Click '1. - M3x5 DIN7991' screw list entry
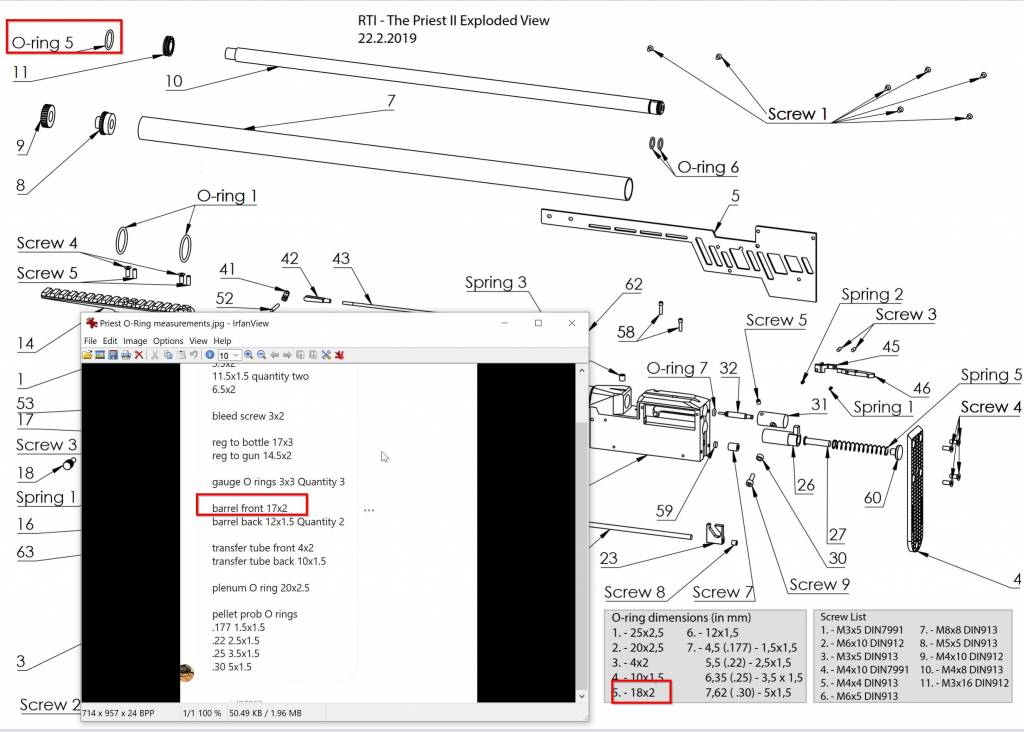Image resolution: width=1024 pixels, height=732 pixels. click(x=861, y=630)
